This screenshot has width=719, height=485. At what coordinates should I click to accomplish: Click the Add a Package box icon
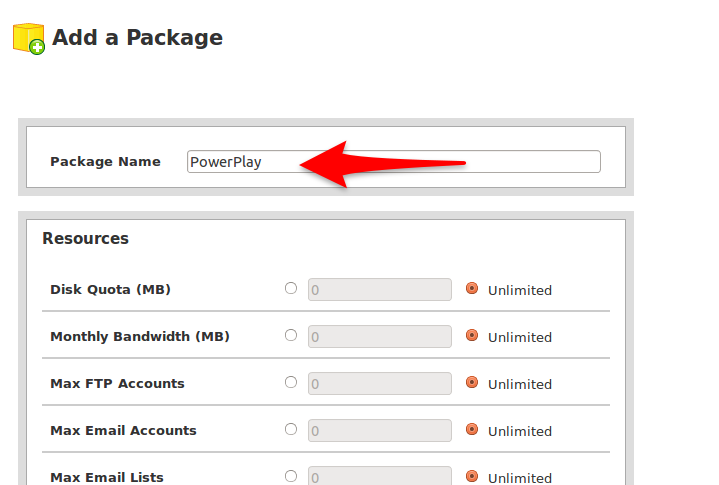pyautogui.click(x=28, y=38)
